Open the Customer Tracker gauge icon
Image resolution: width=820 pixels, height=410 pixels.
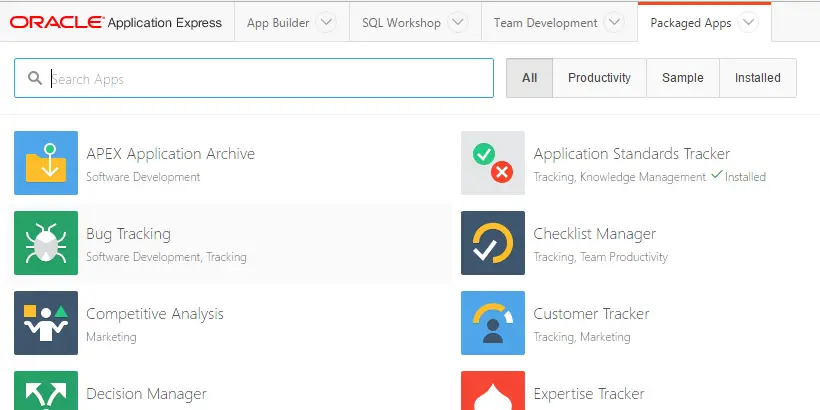coord(493,323)
